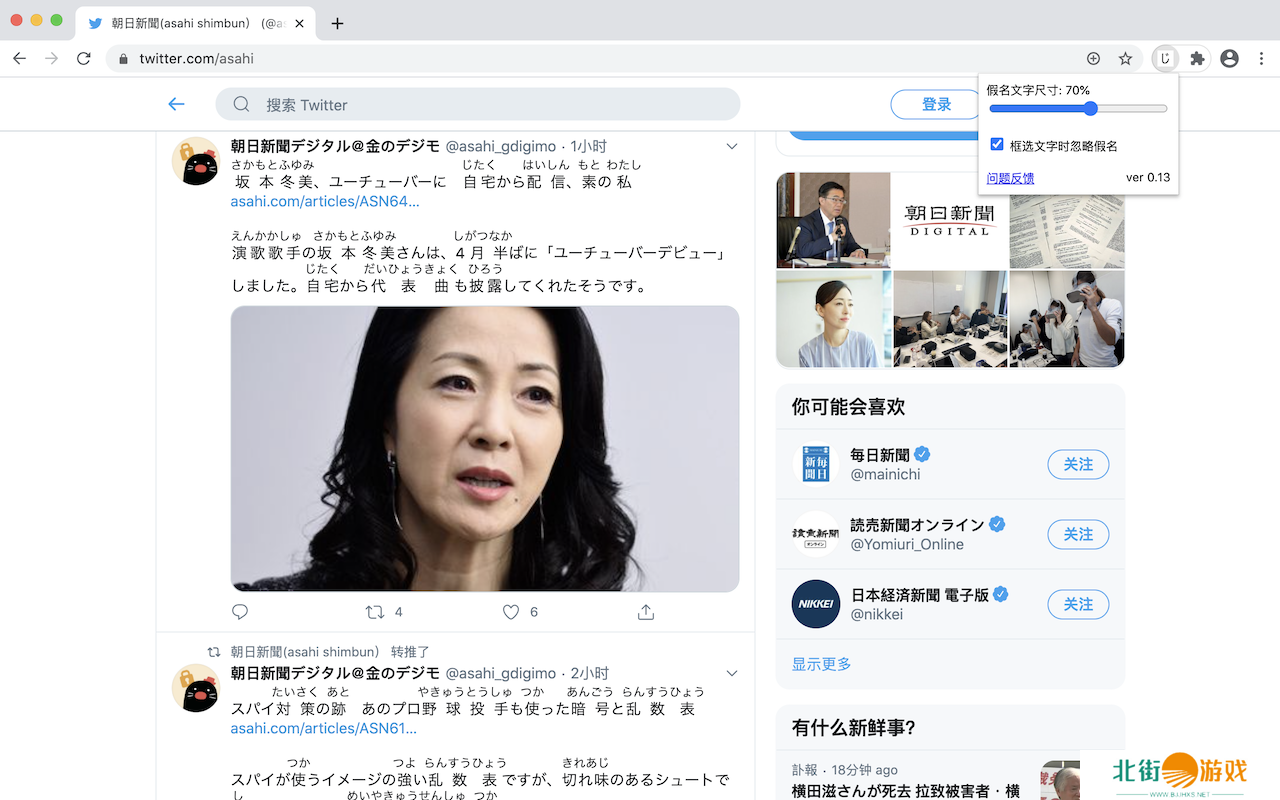This screenshot has height=800, width=1280.
Task: Toggle the 框选文字时忽略假名 checkbox
Action: click(x=997, y=145)
